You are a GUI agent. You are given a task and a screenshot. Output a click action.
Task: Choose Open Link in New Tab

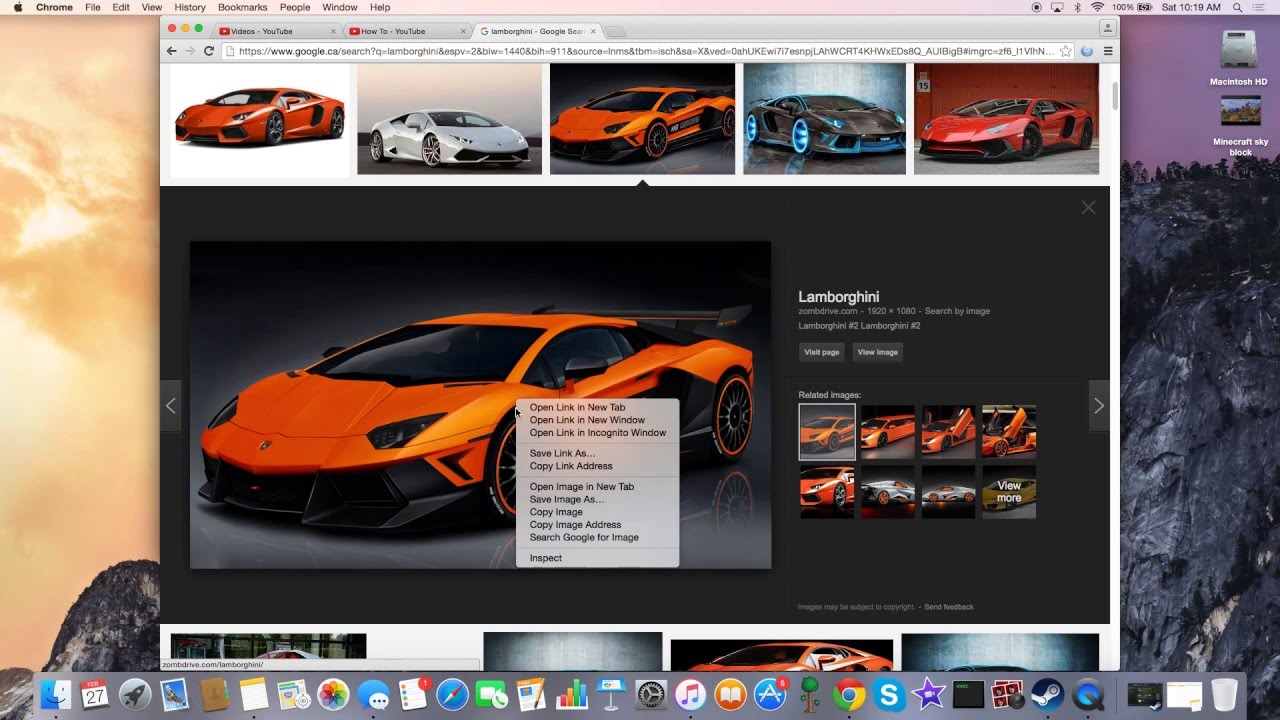point(597,407)
